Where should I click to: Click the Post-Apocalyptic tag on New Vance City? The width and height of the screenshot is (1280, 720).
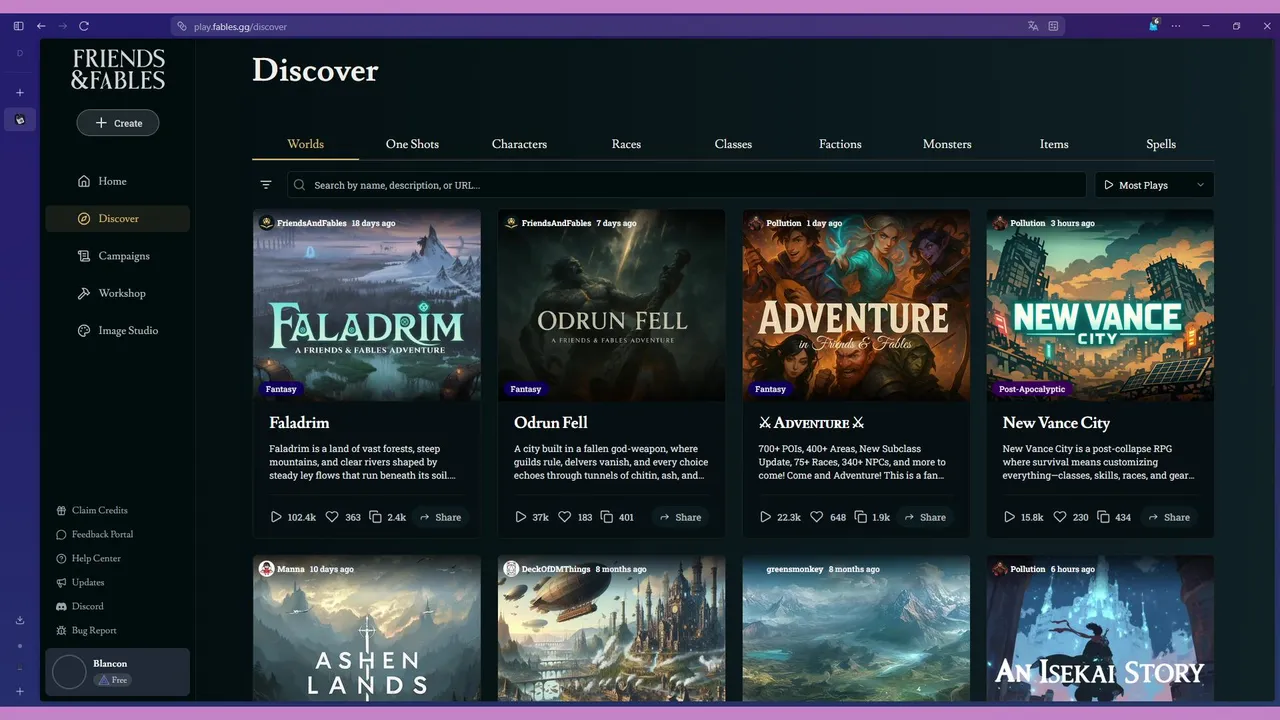click(1032, 389)
